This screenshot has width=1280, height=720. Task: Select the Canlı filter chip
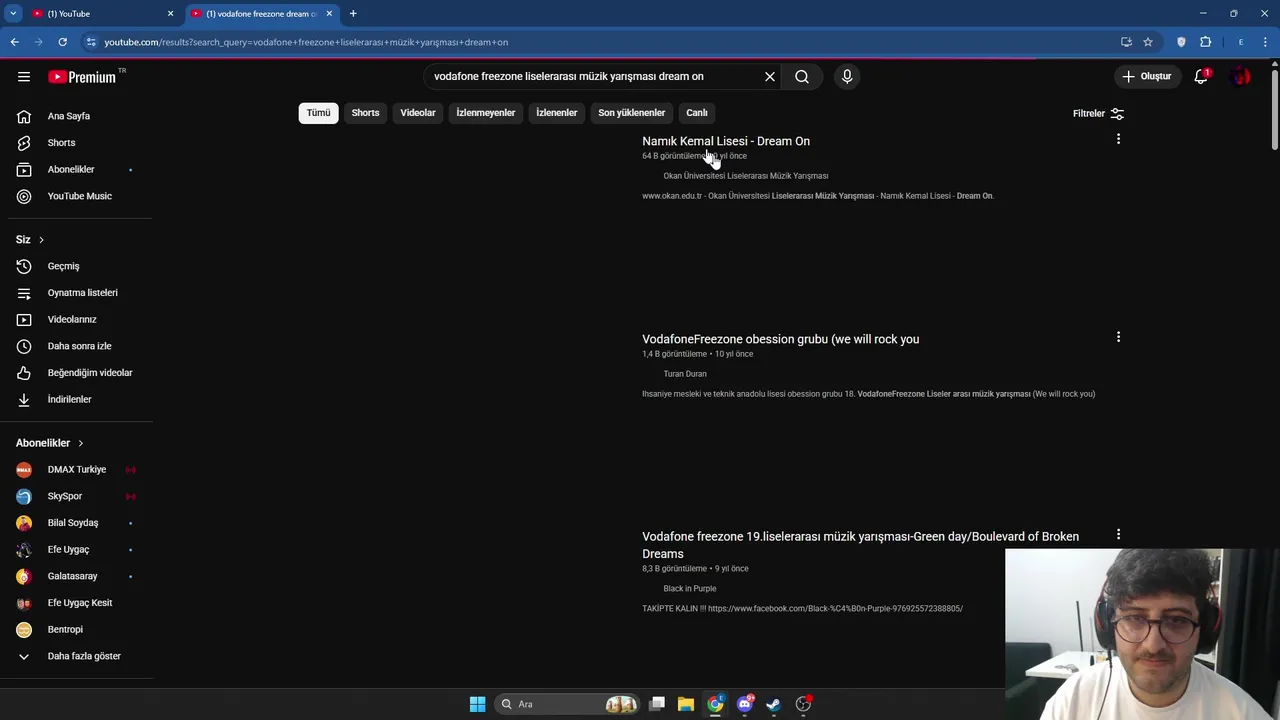[697, 113]
